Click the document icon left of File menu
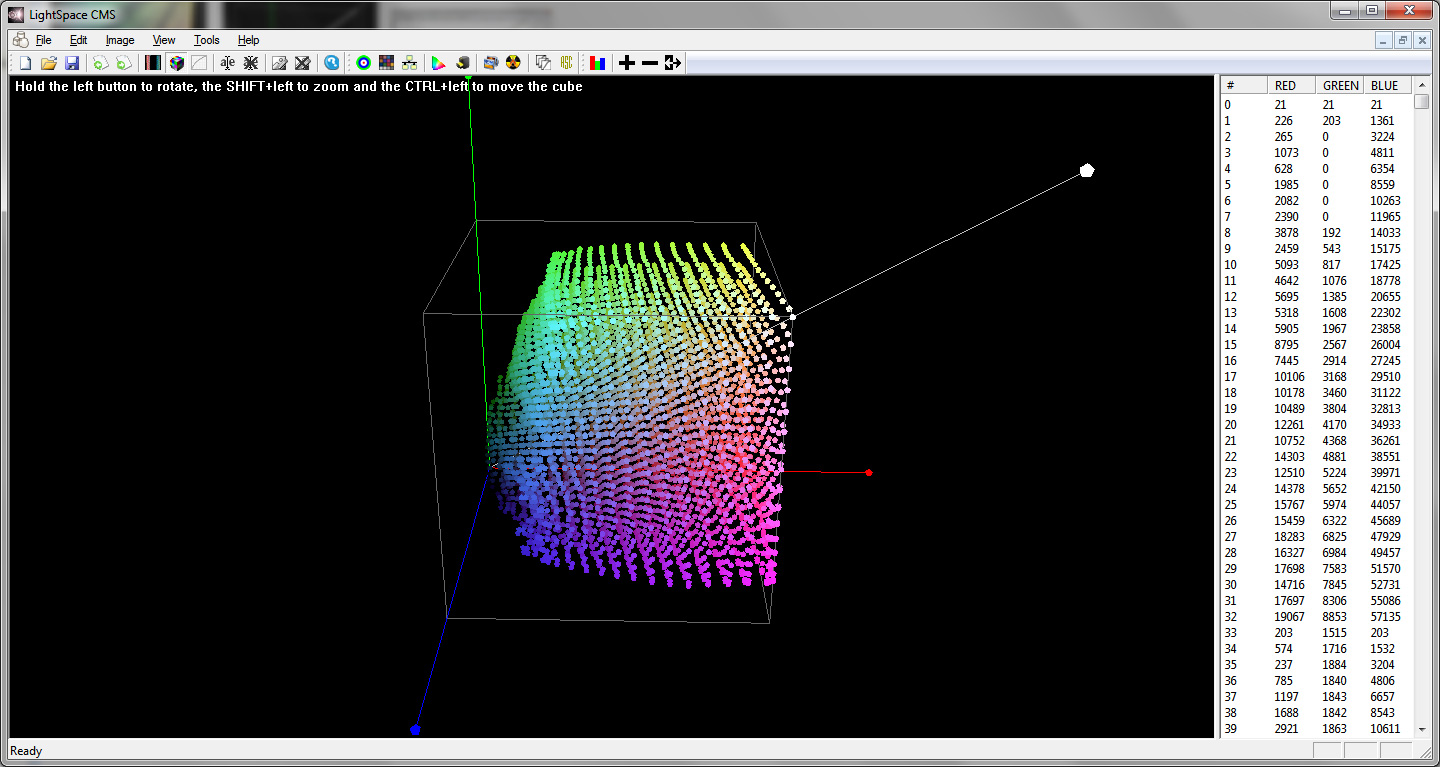Viewport: 1440px width, 767px height. coord(20,40)
